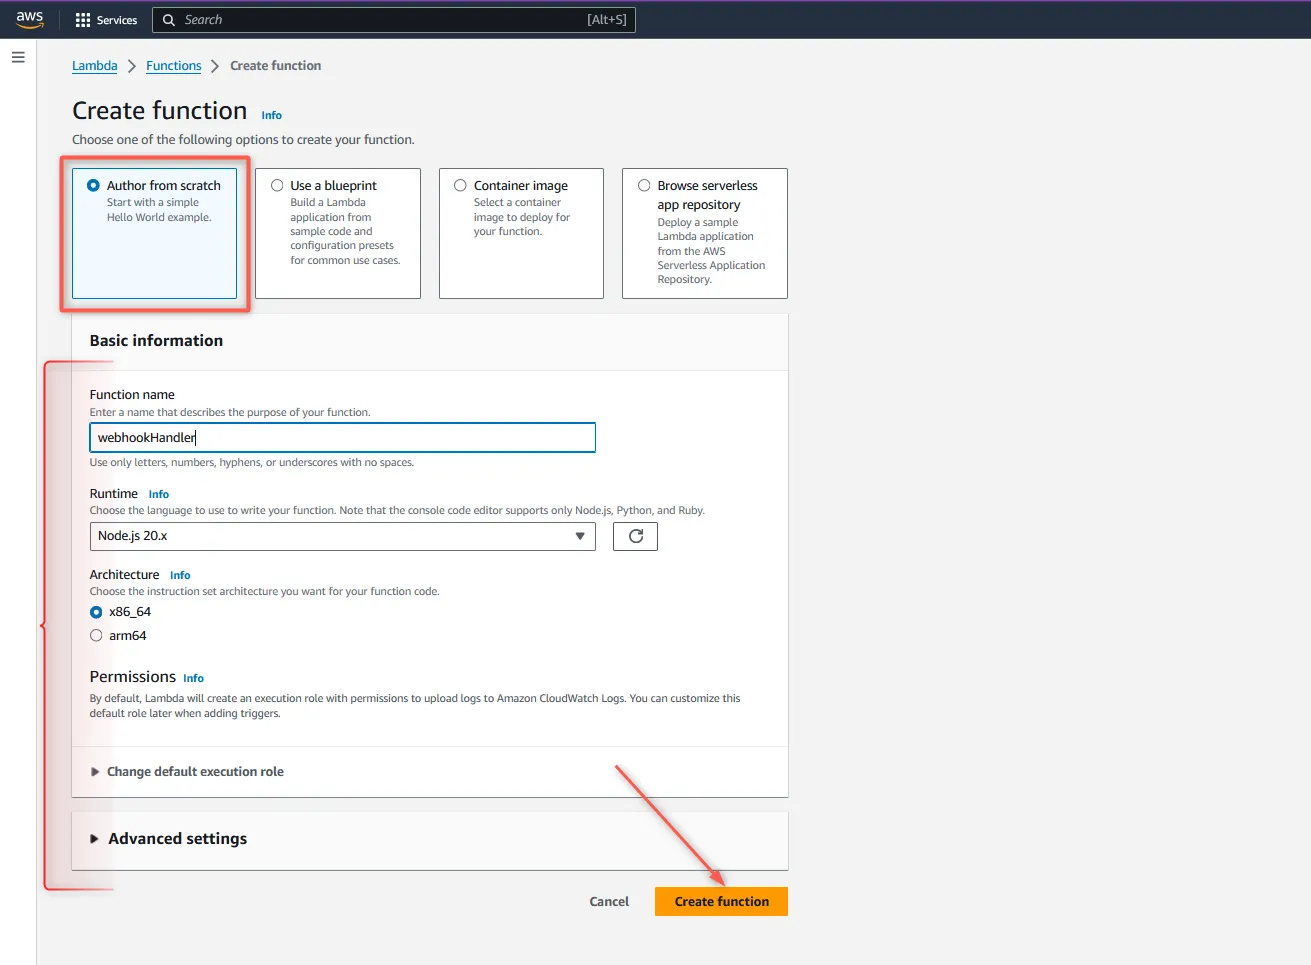
Task: Click the Function name input field
Action: click(342, 438)
